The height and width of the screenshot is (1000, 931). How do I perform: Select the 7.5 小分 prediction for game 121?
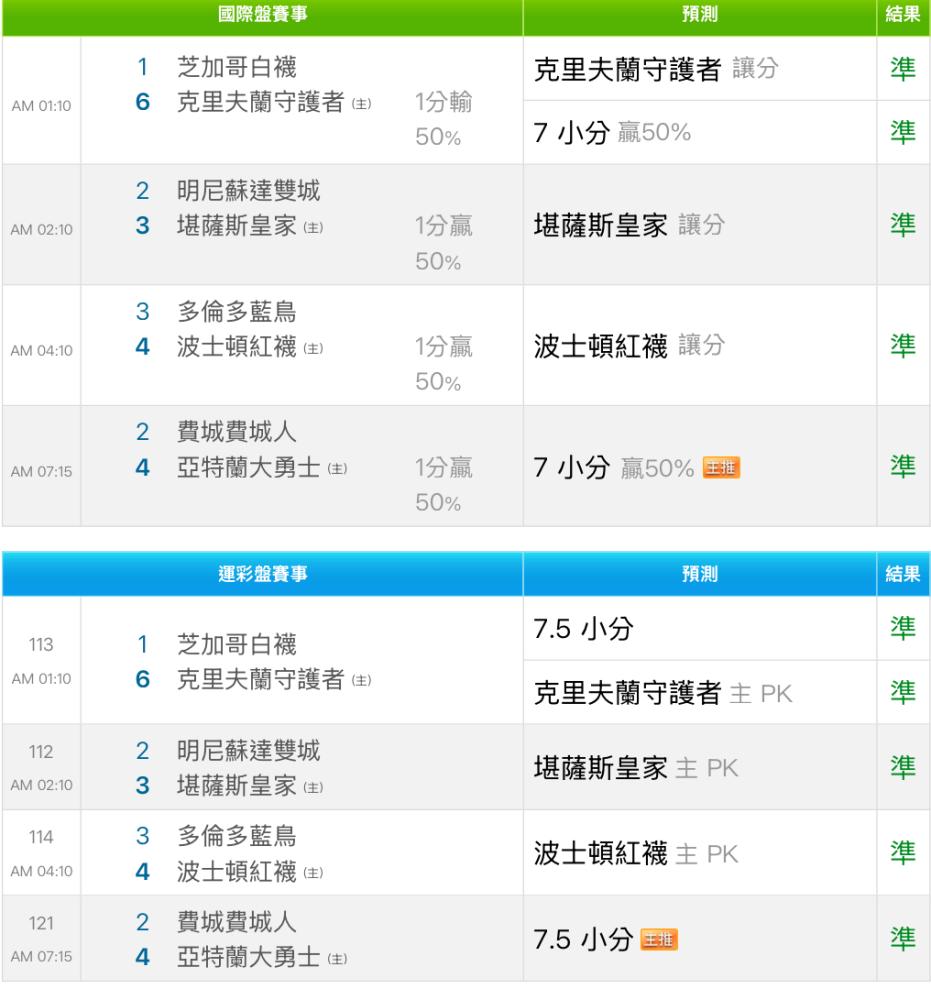point(583,939)
